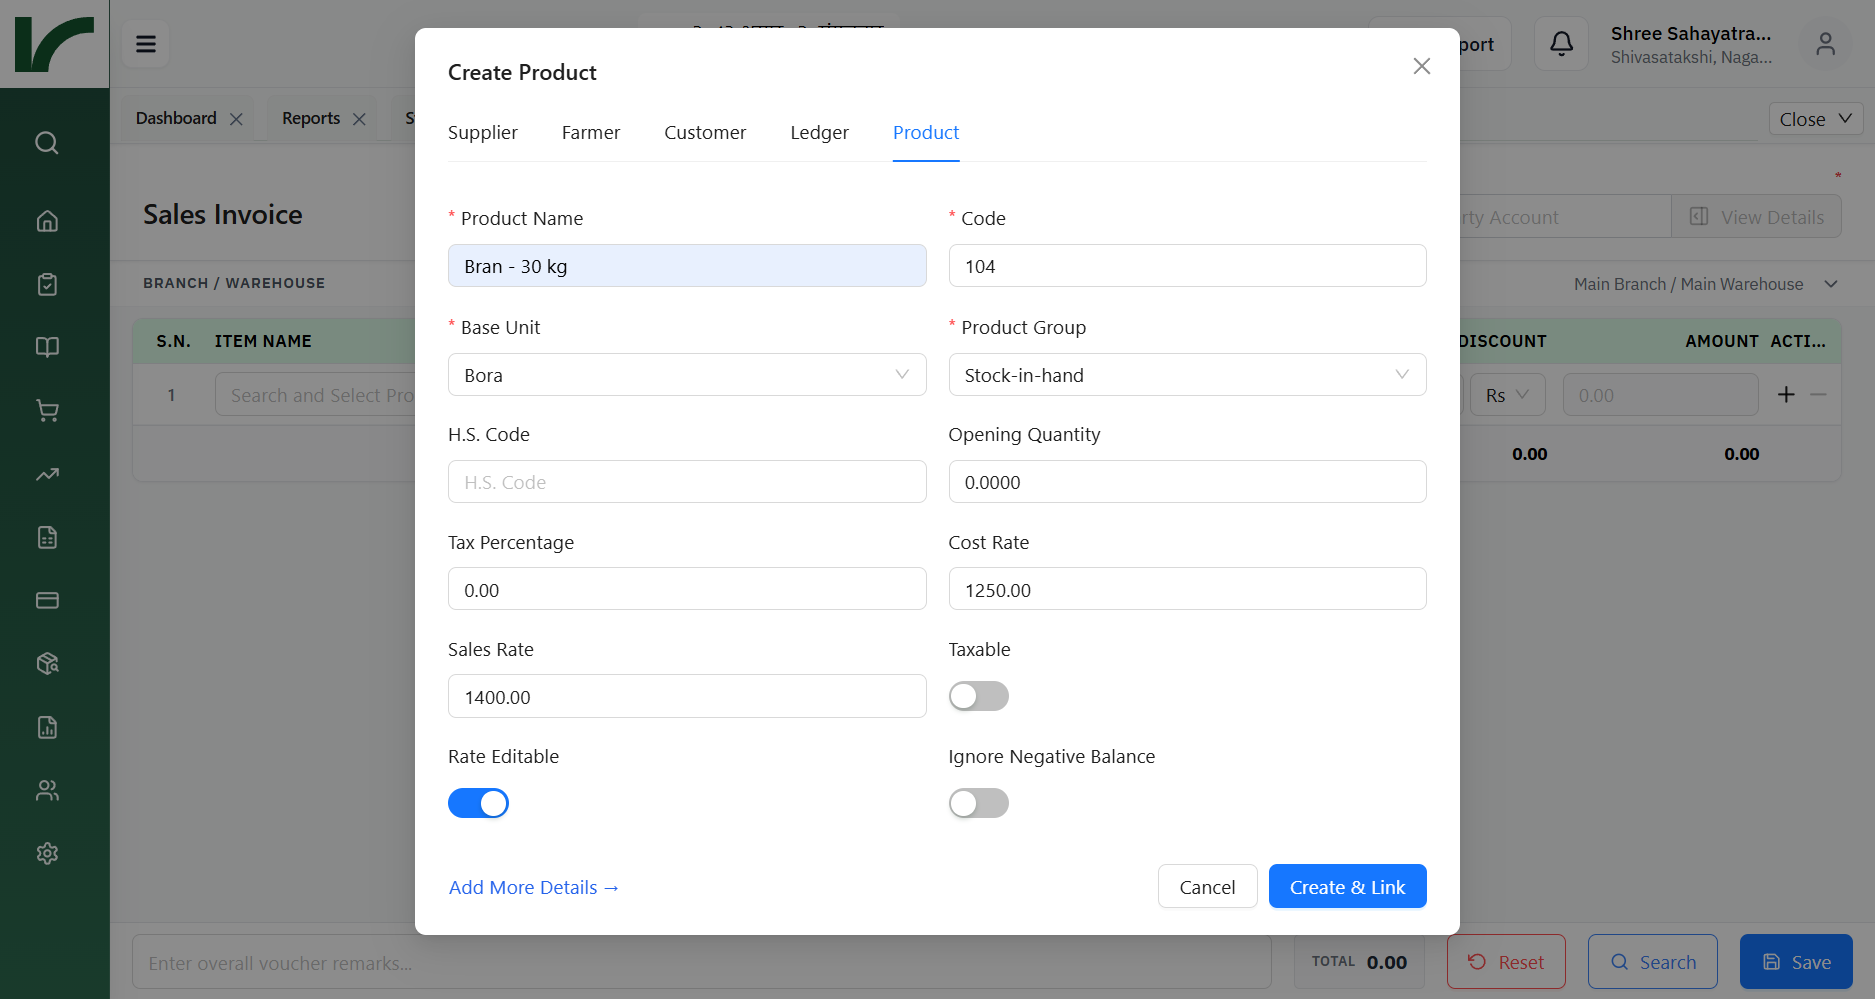Screen dimensions: 1875x999
Task: Follow the Add More Details link
Action: [x=534, y=888]
